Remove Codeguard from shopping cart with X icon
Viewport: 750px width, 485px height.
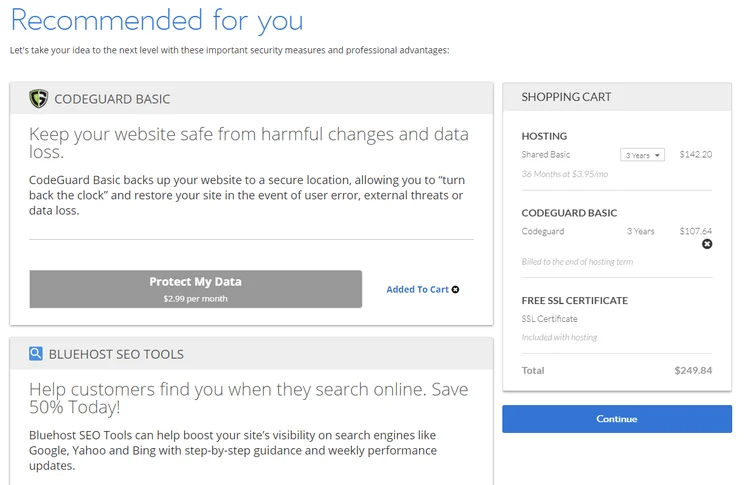707,244
